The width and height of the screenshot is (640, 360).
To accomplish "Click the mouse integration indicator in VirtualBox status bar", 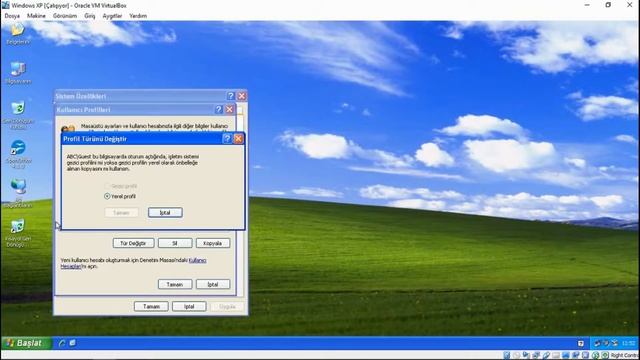I will (595, 356).
